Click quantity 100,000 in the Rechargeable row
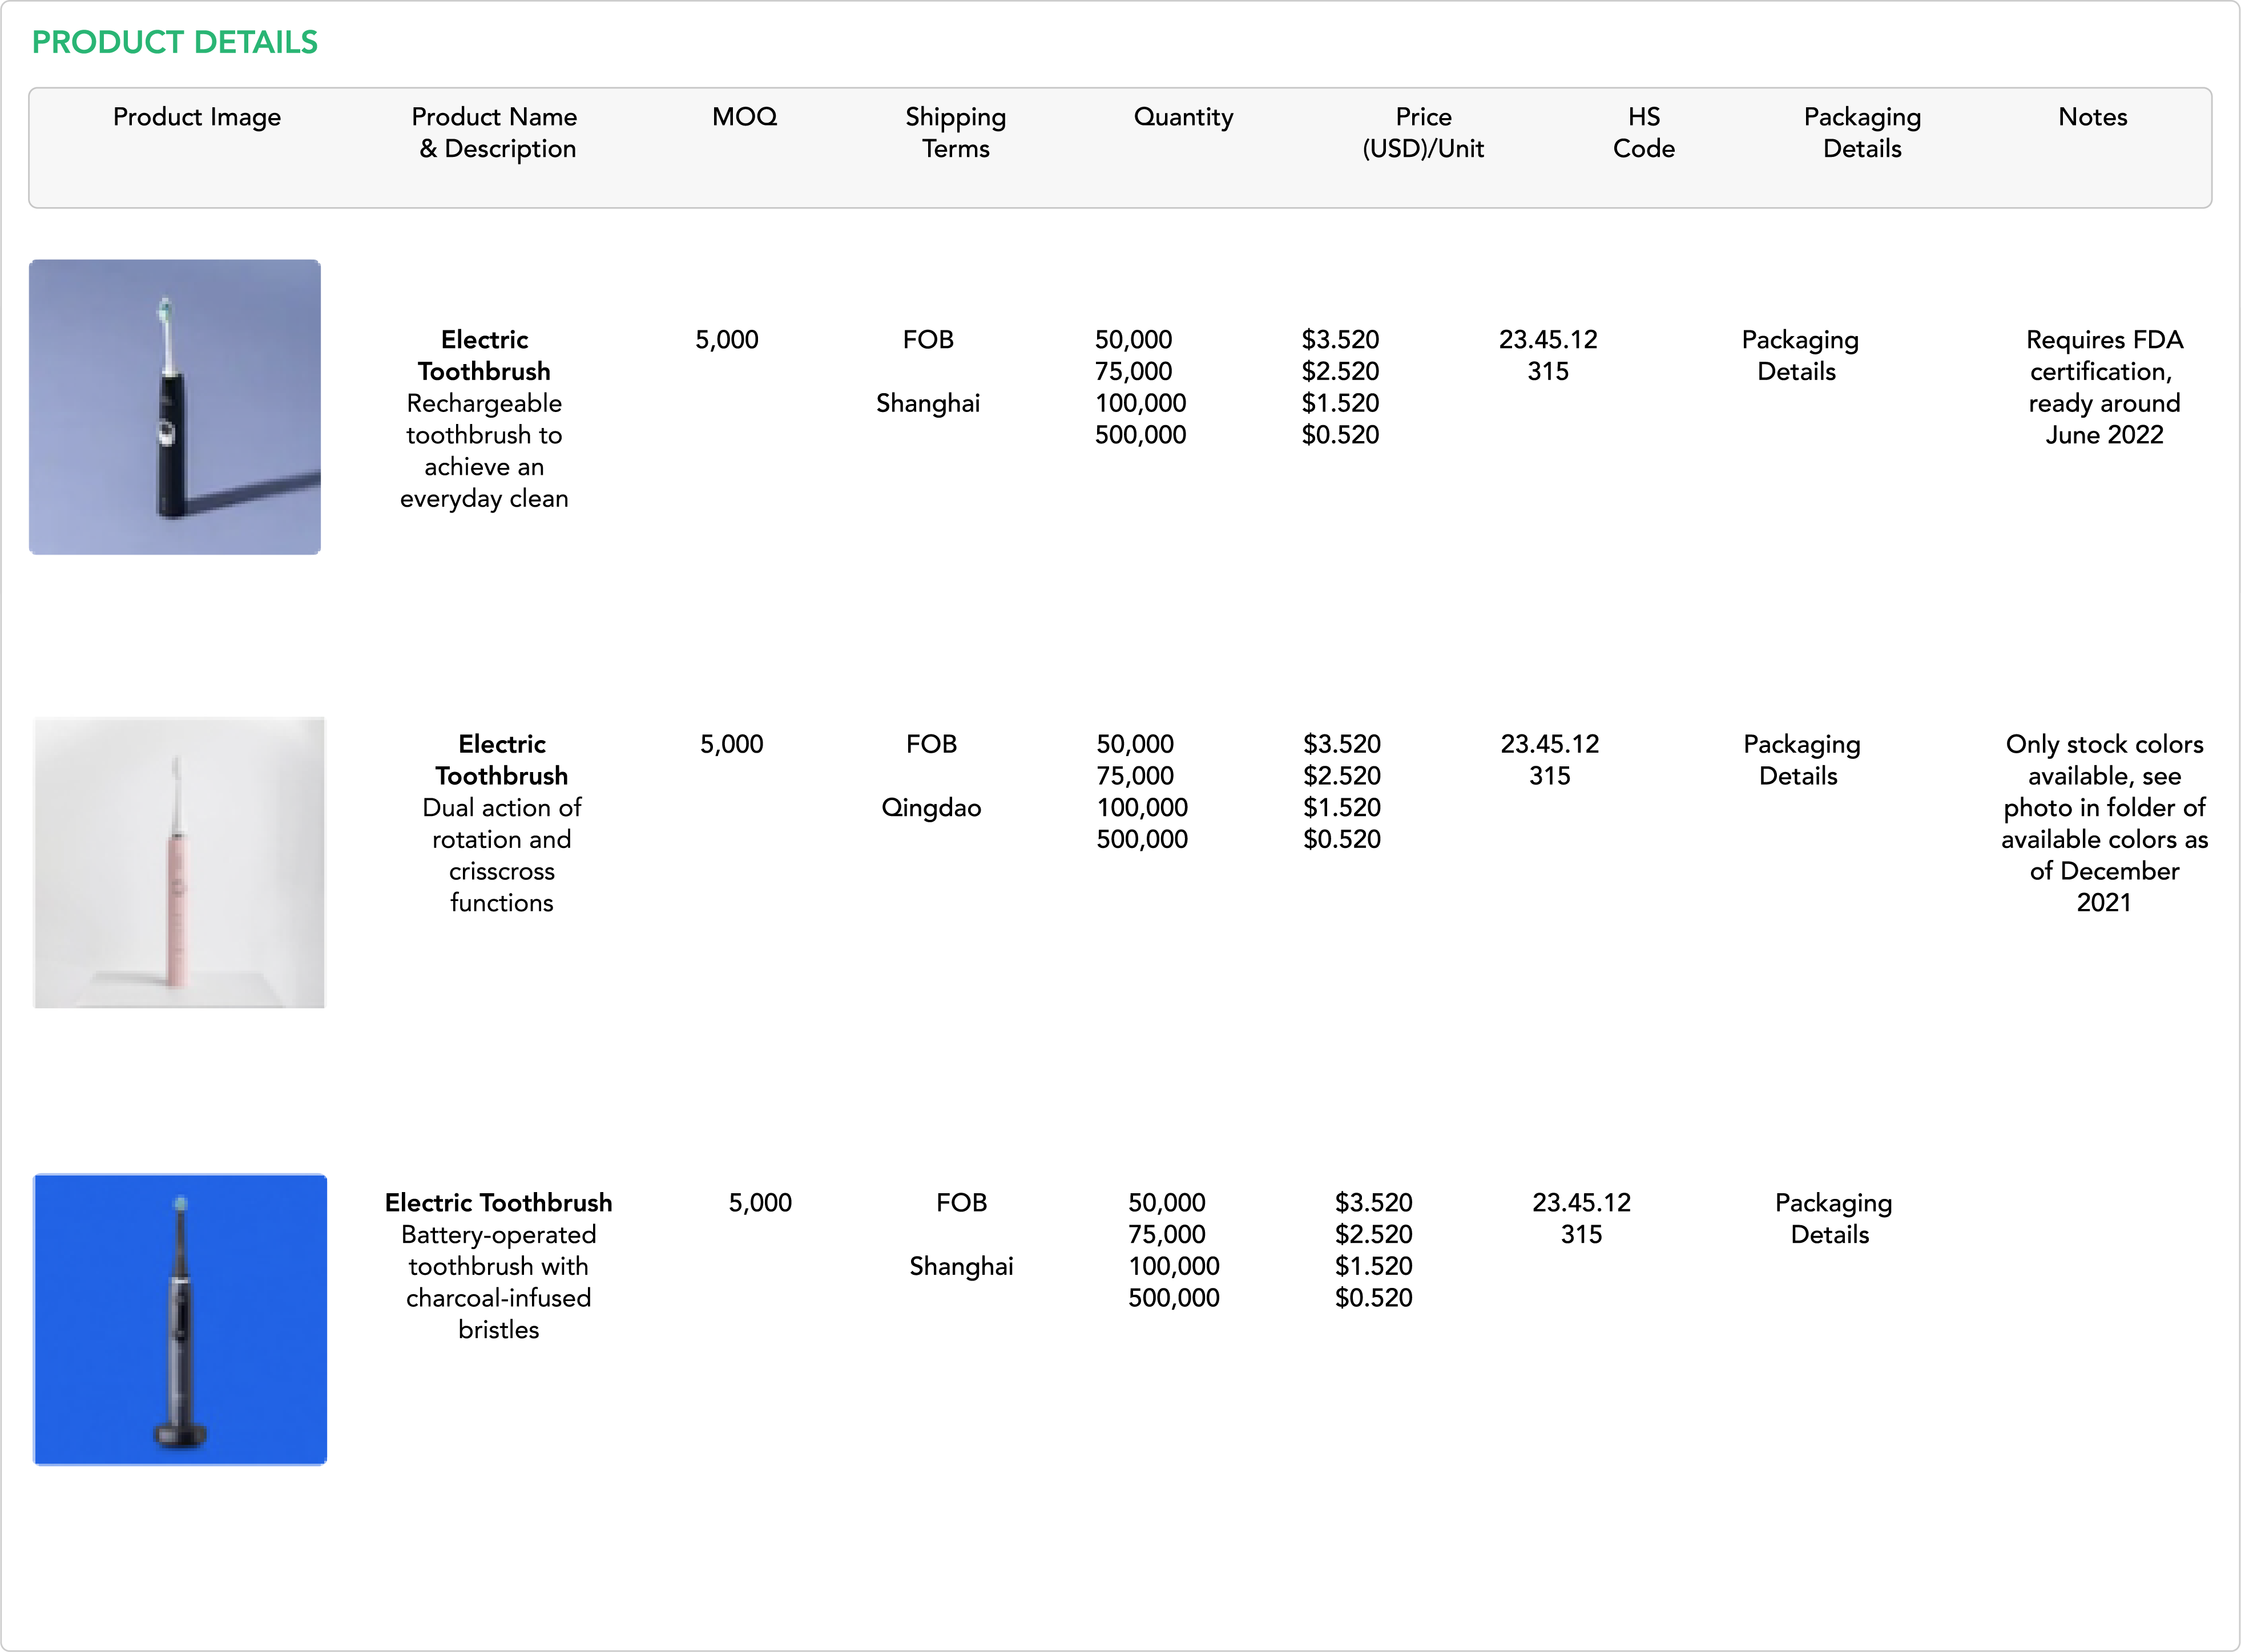 click(1140, 404)
